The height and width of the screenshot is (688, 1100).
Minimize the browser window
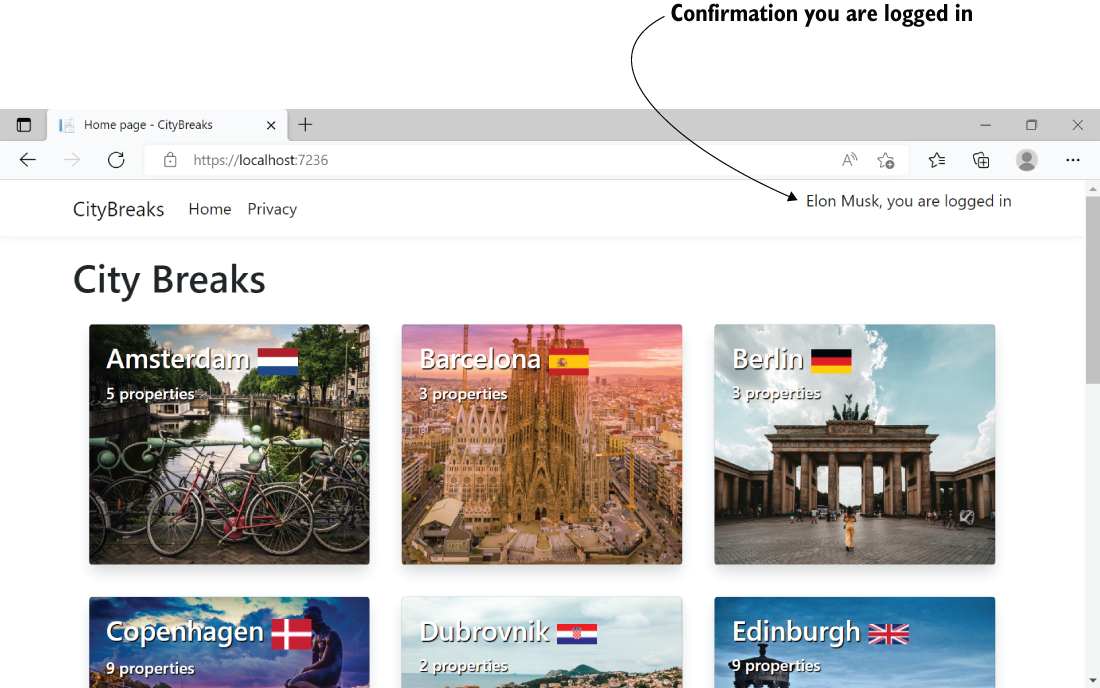[x=986, y=125]
